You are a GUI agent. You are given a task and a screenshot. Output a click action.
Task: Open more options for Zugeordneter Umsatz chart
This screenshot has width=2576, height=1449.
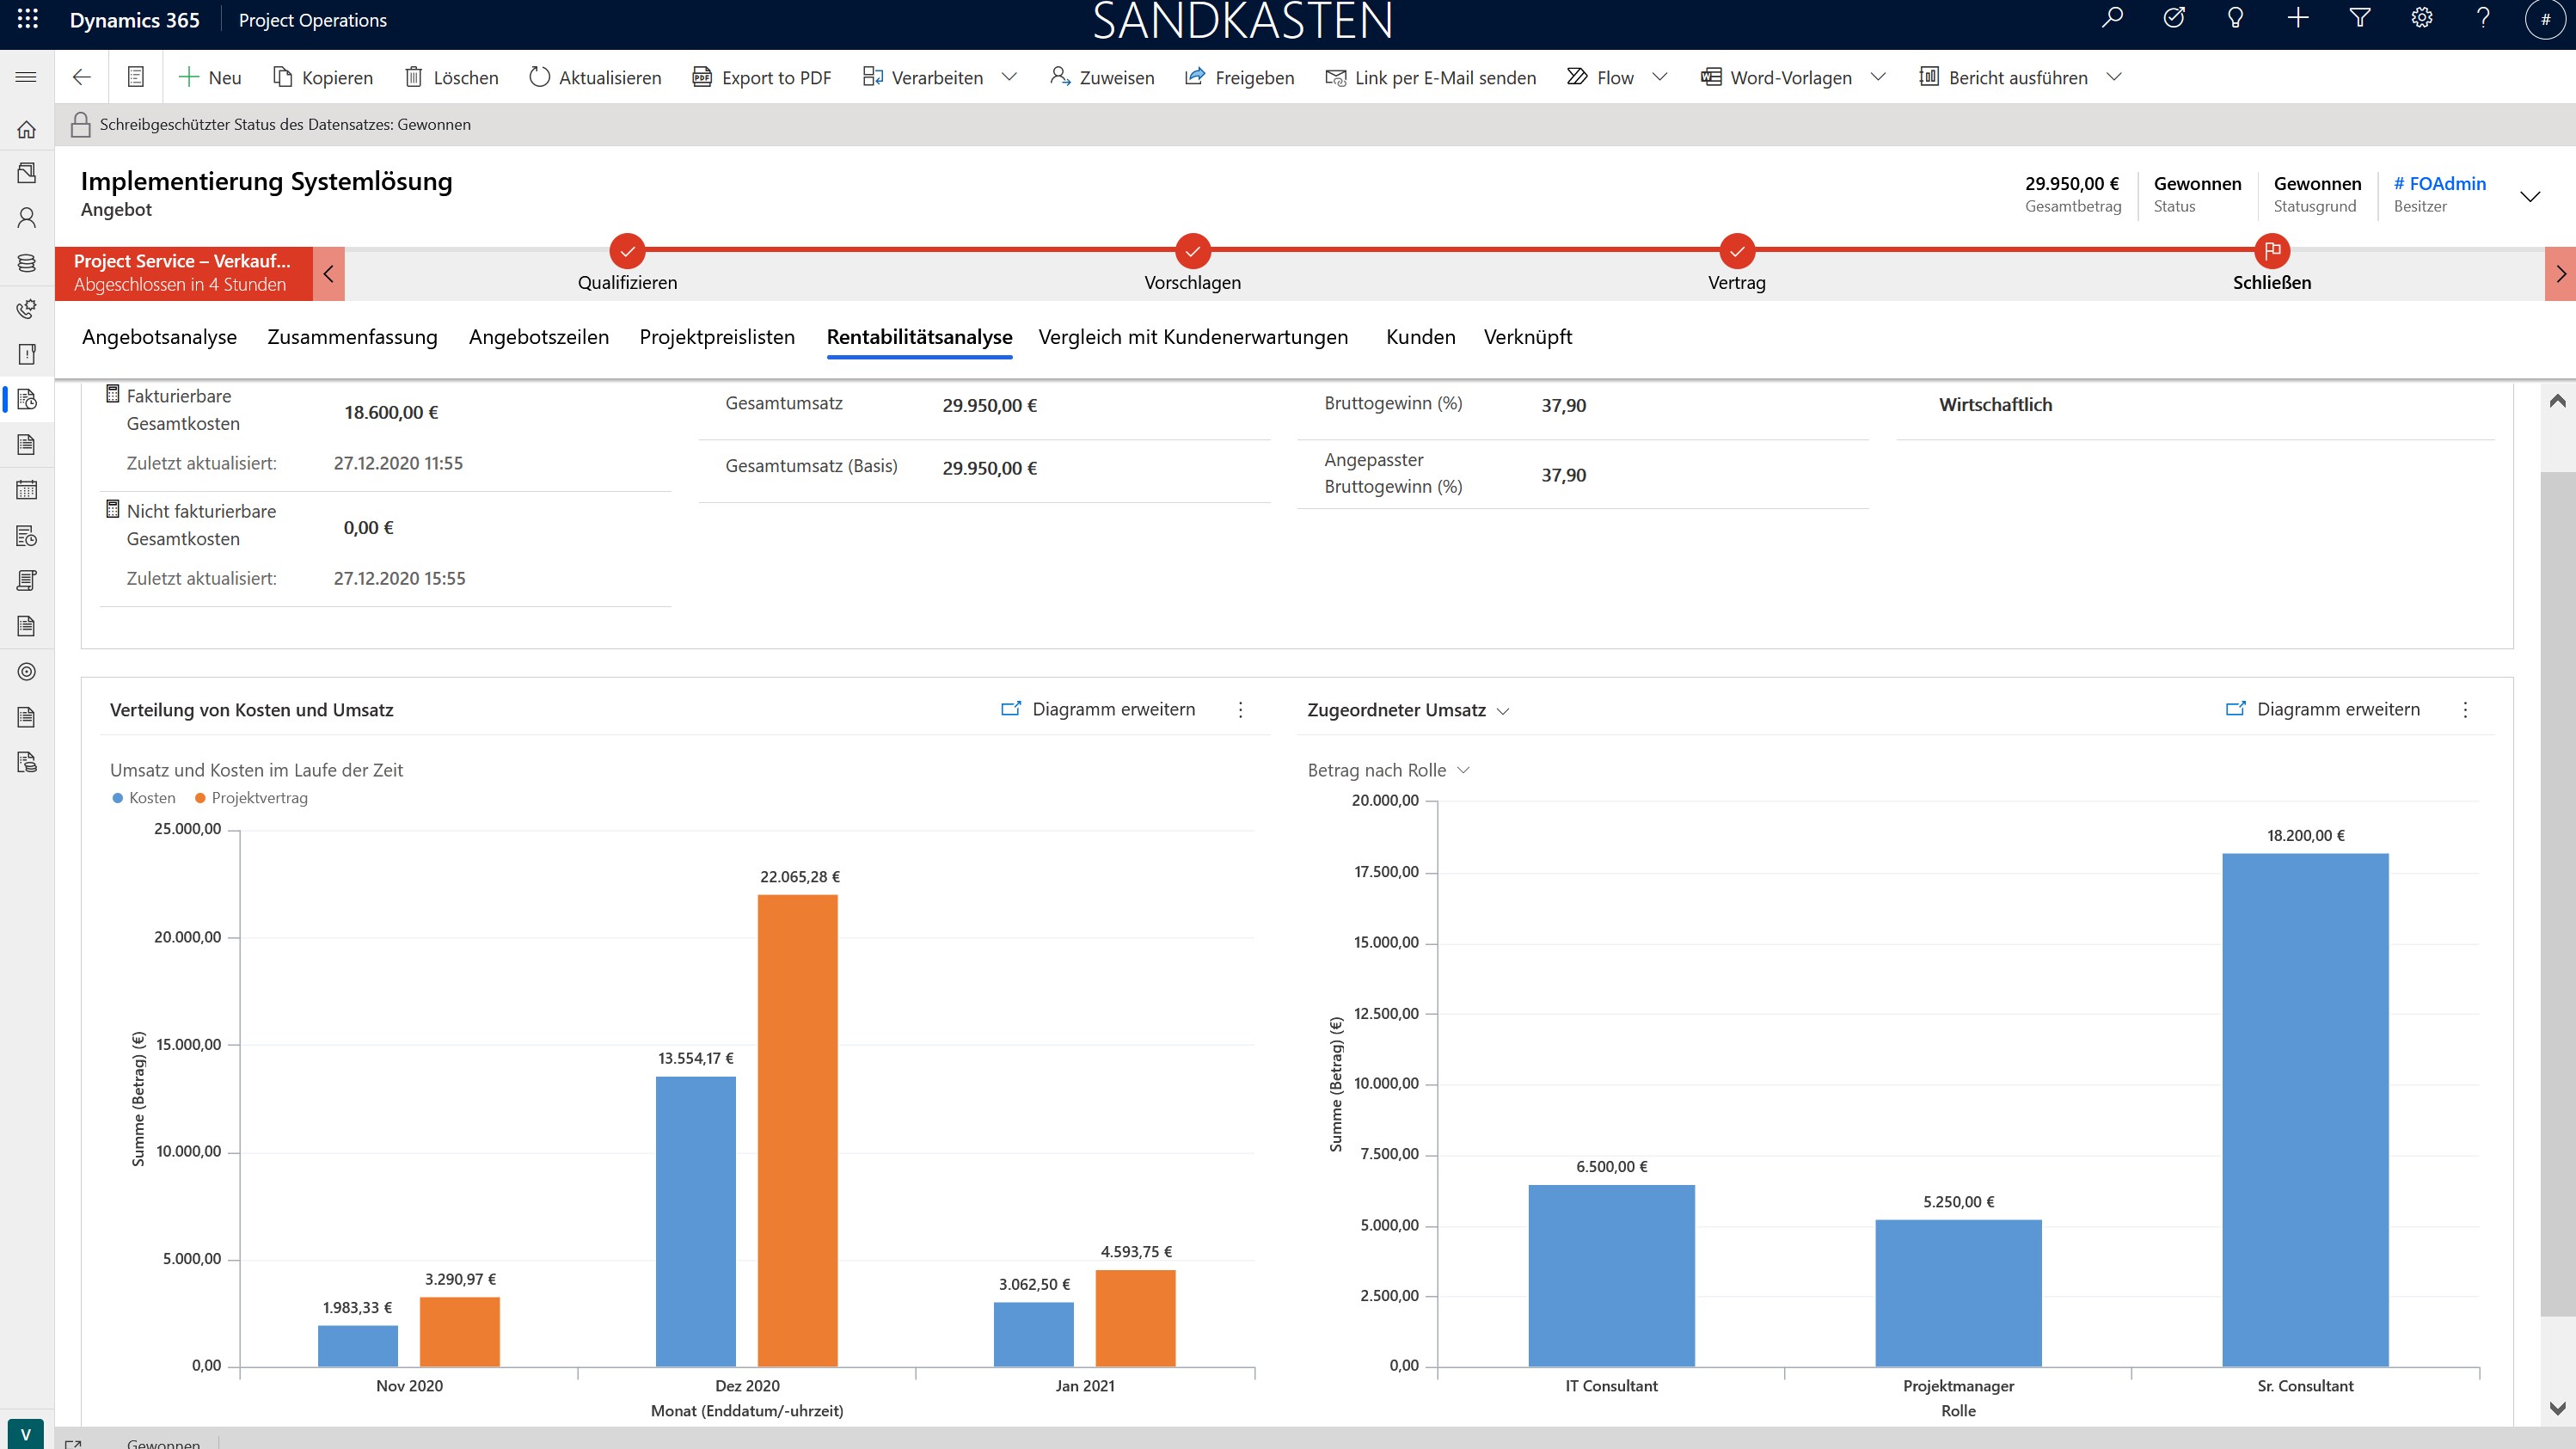click(2465, 709)
